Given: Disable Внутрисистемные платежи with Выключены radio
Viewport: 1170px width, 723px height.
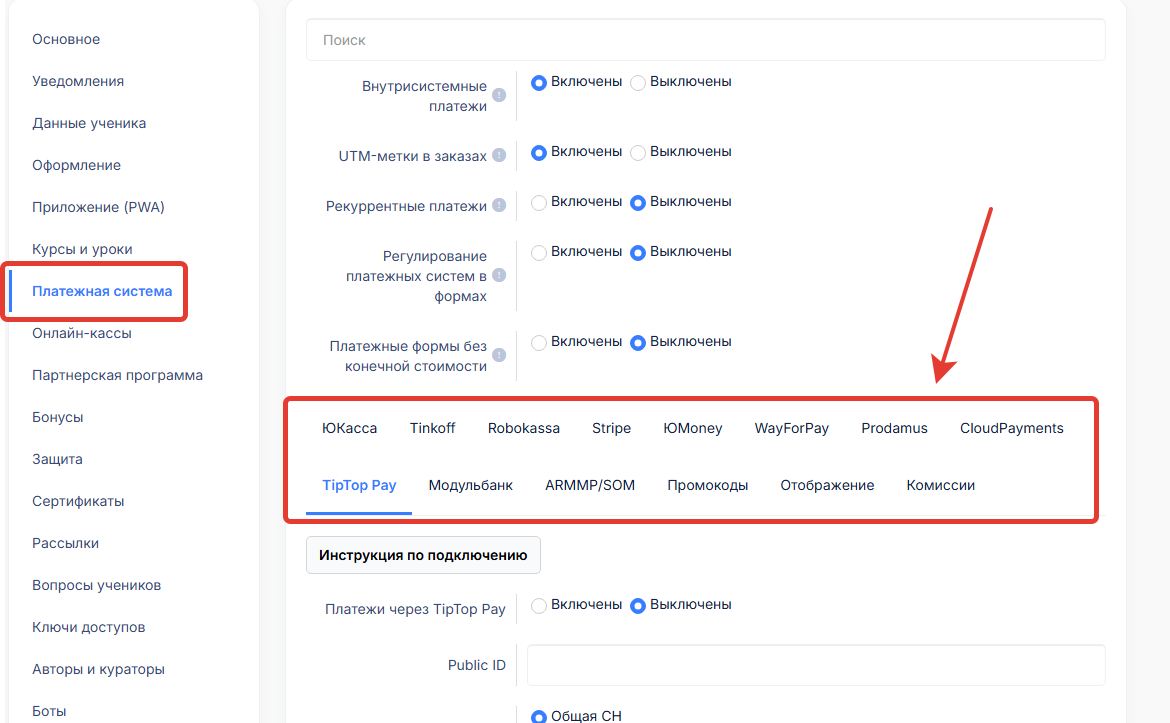Looking at the screenshot, I should tap(638, 82).
